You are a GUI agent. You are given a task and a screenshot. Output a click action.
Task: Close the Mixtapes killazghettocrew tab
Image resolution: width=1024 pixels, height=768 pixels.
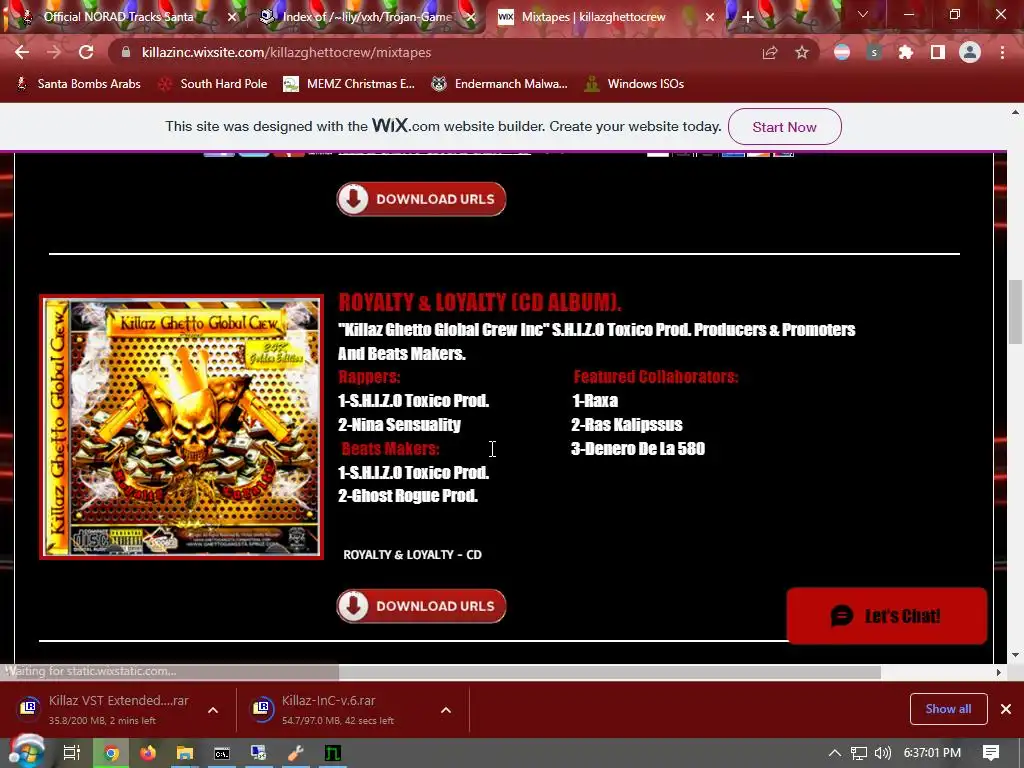710,17
